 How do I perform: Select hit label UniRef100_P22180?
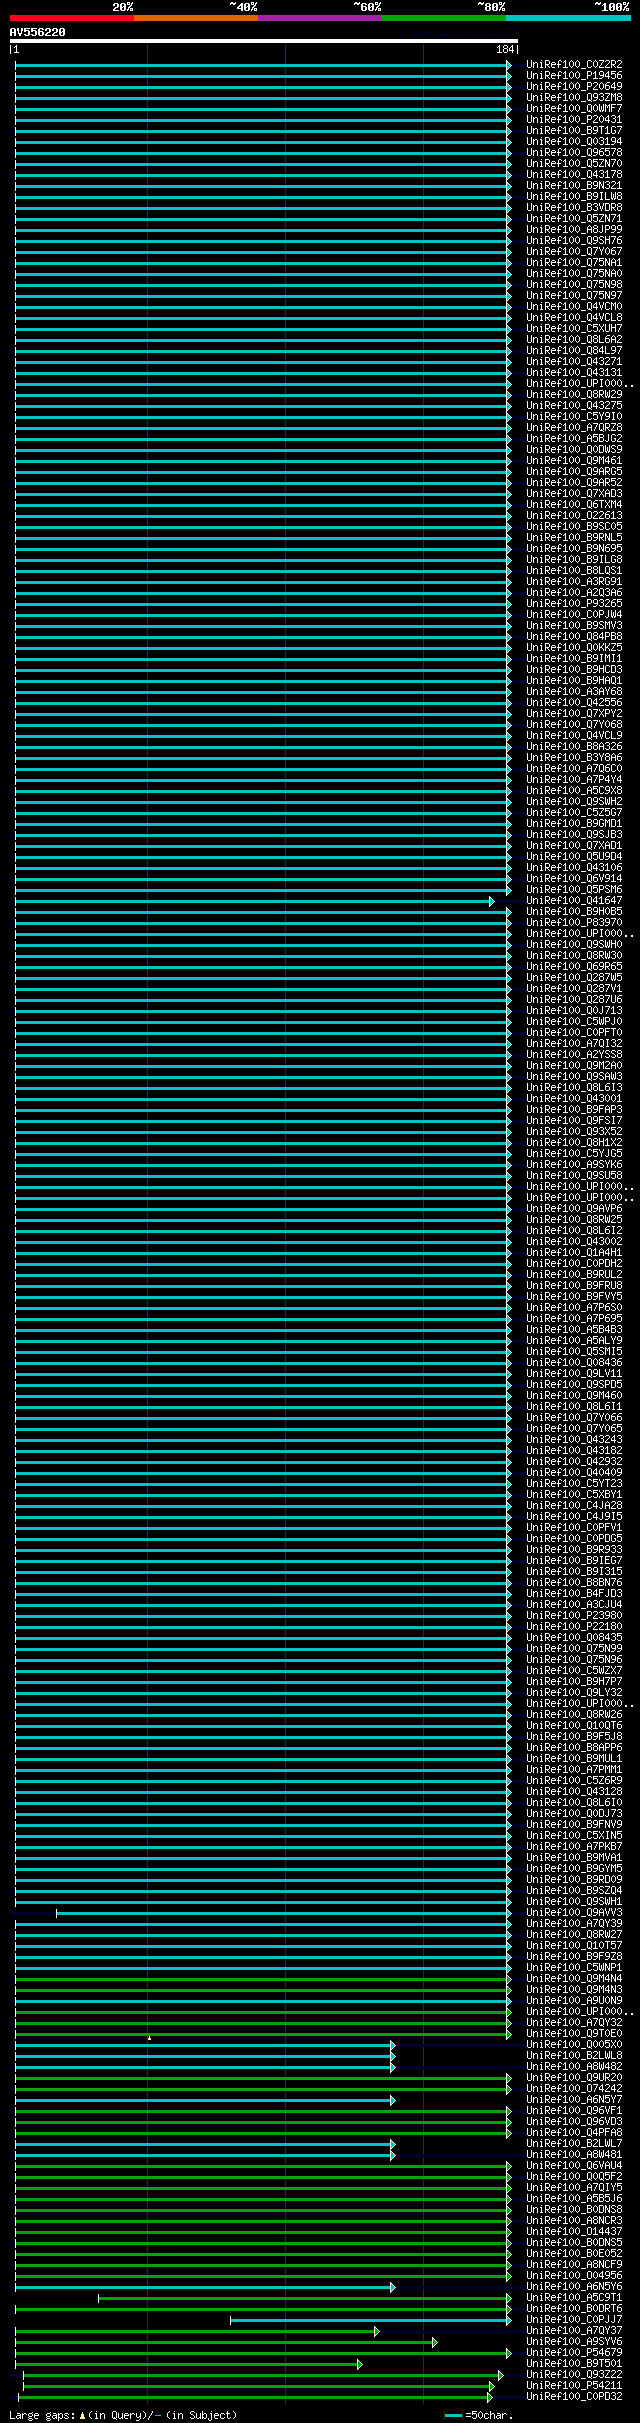coord(574,1627)
